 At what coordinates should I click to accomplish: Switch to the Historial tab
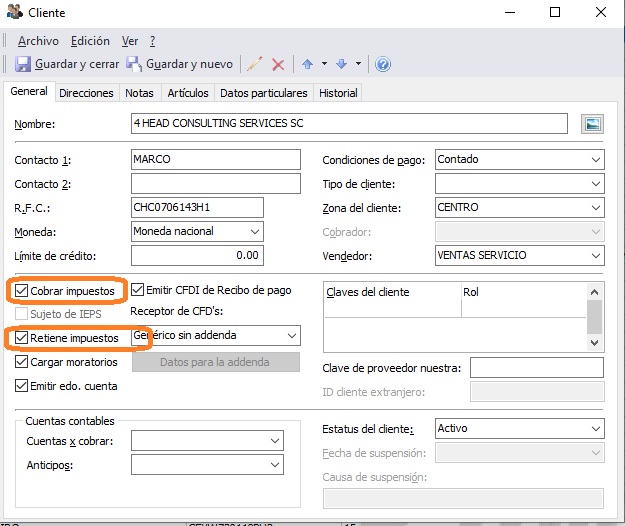click(x=338, y=93)
